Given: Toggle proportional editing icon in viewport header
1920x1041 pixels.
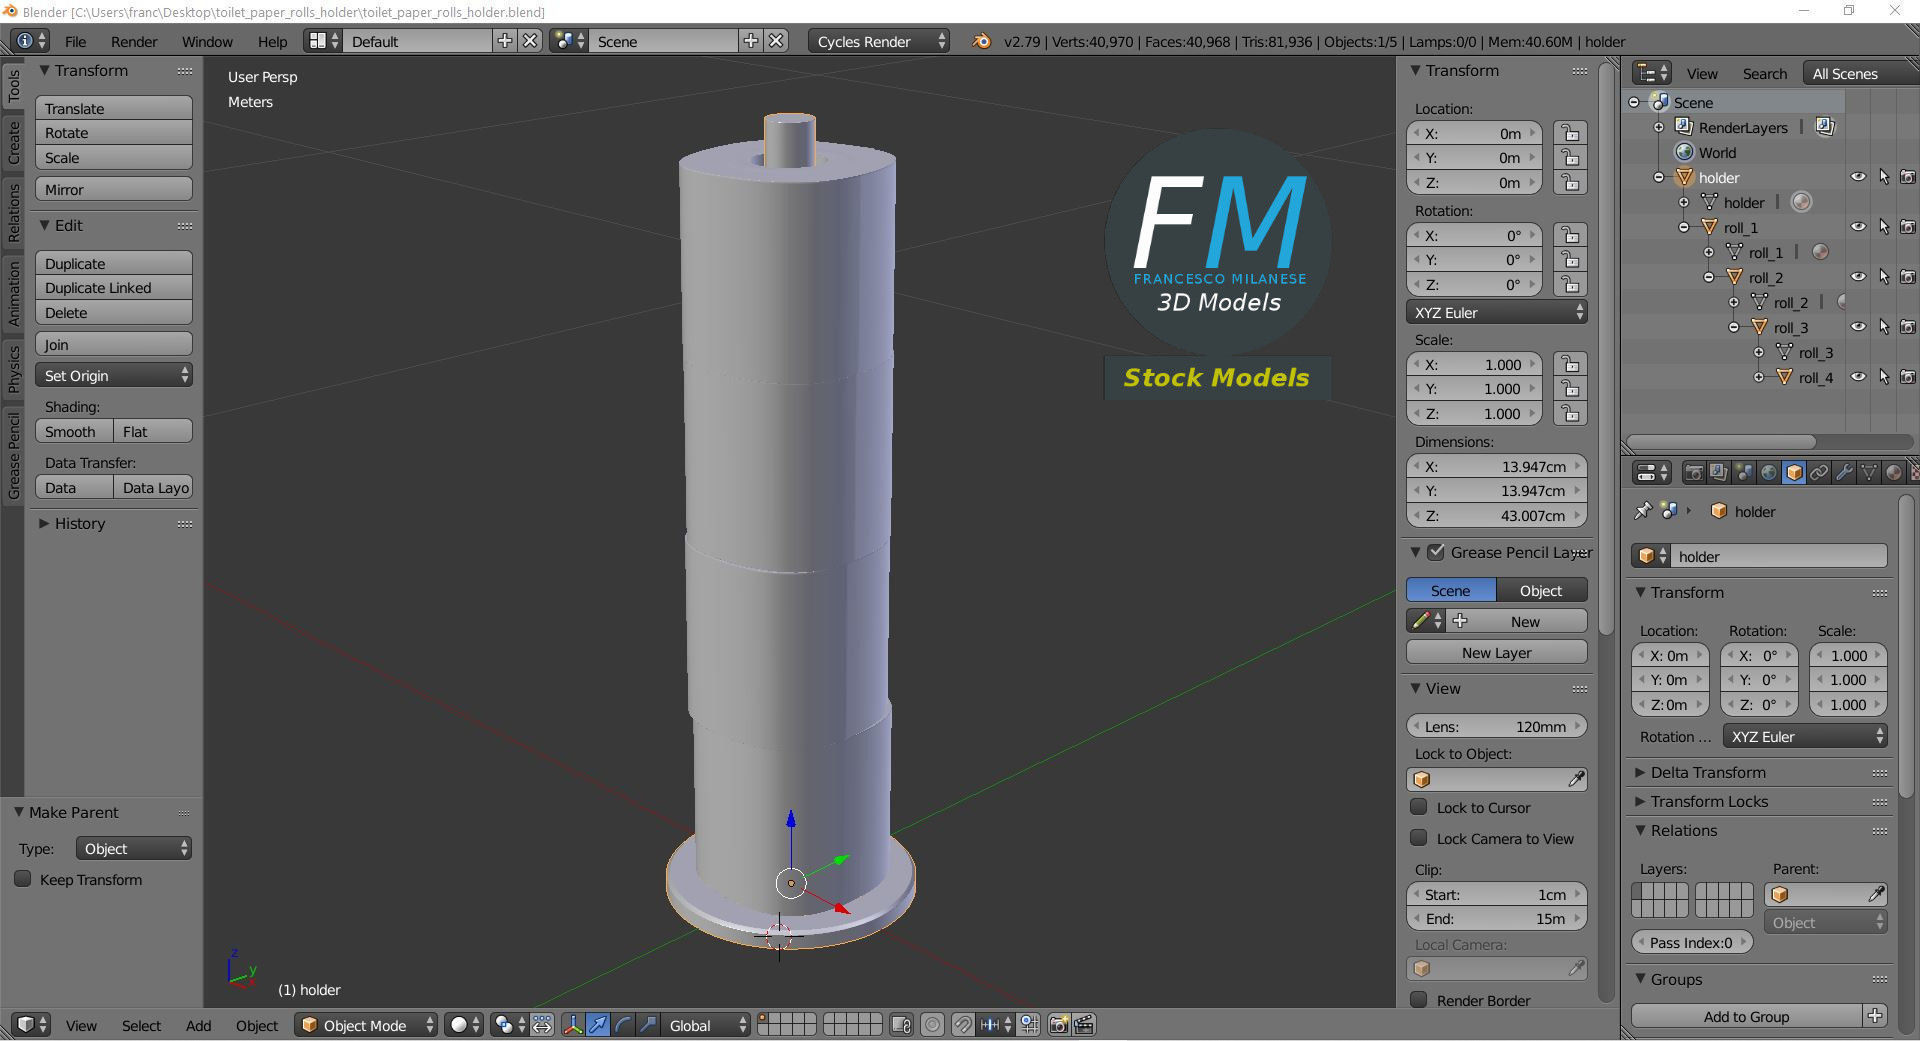Looking at the screenshot, I should (932, 1025).
